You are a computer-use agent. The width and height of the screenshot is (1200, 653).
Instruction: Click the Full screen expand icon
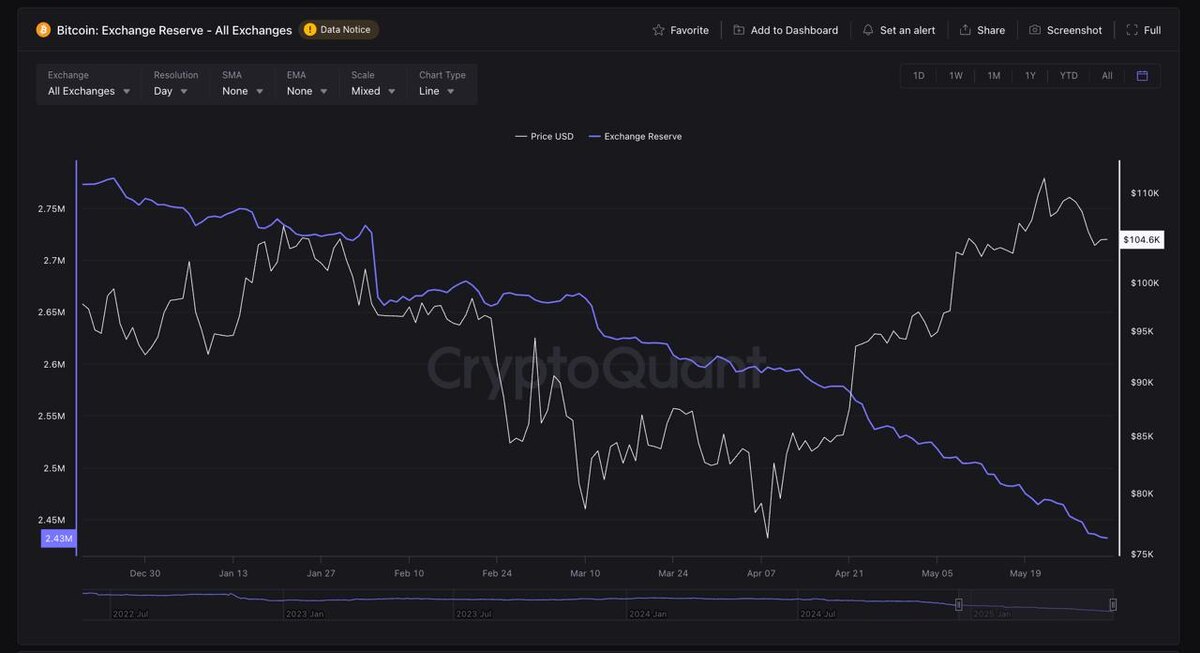(x=1132, y=30)
